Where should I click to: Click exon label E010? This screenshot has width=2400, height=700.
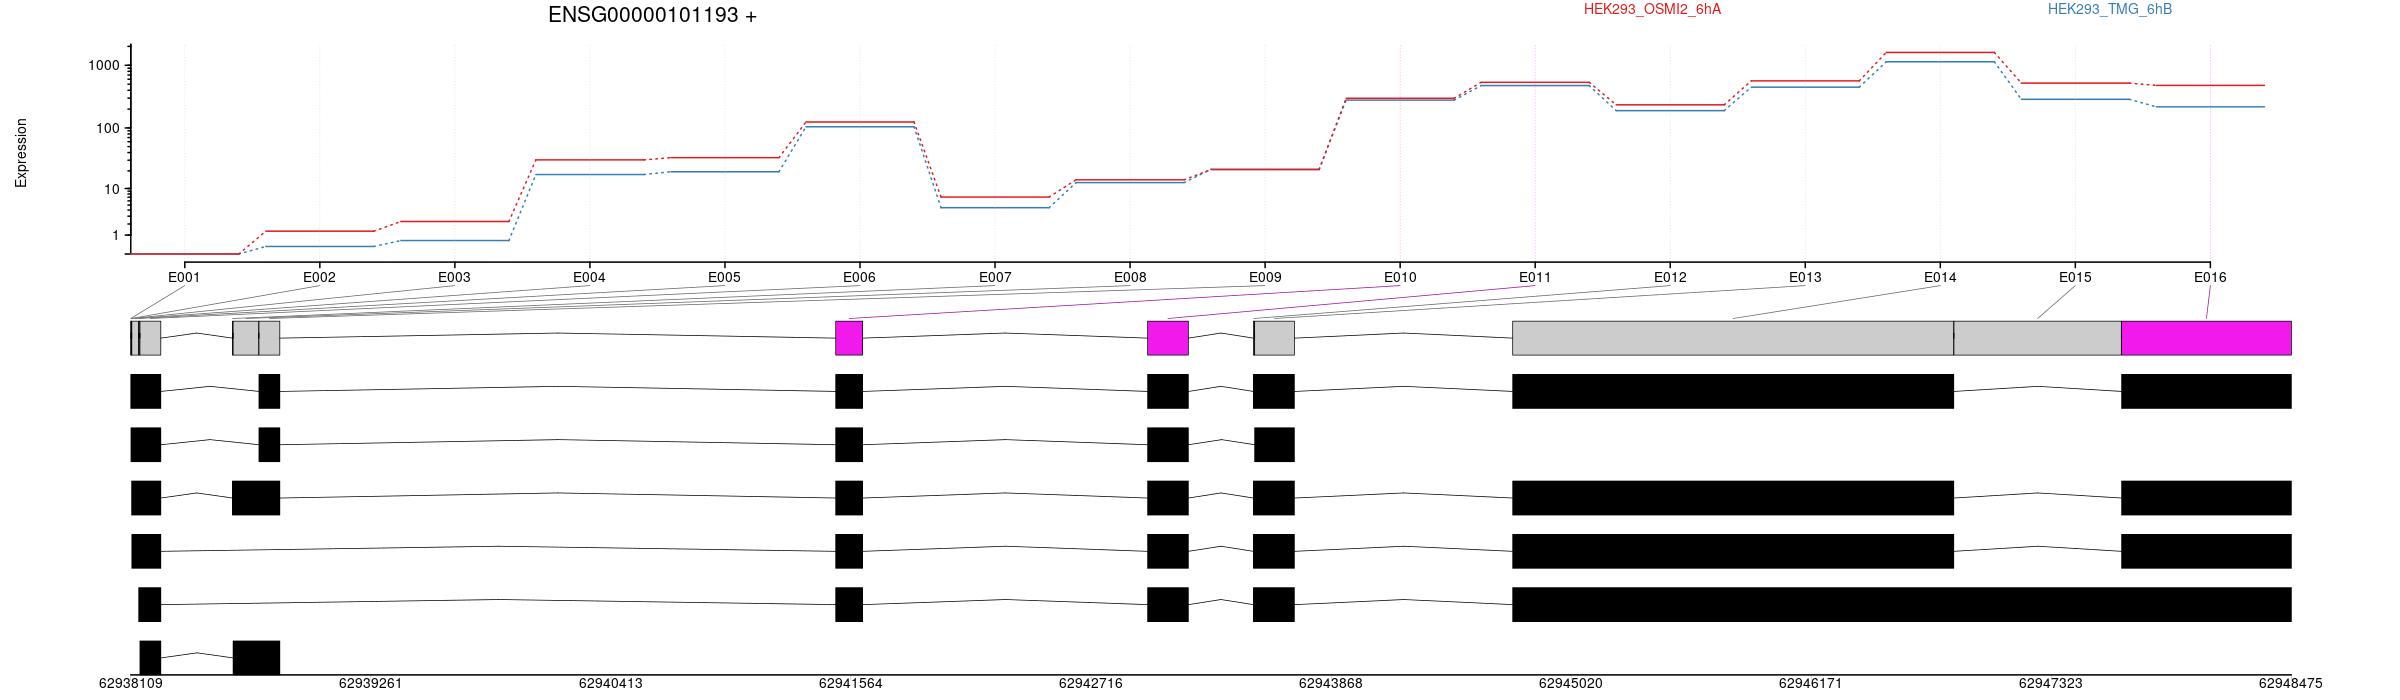tap(1400, 277)
